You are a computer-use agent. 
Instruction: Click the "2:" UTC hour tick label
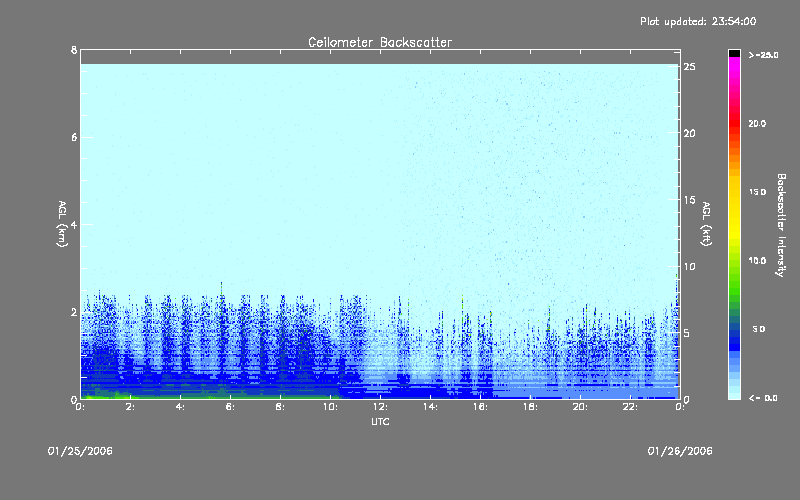[x=131, y=407]
